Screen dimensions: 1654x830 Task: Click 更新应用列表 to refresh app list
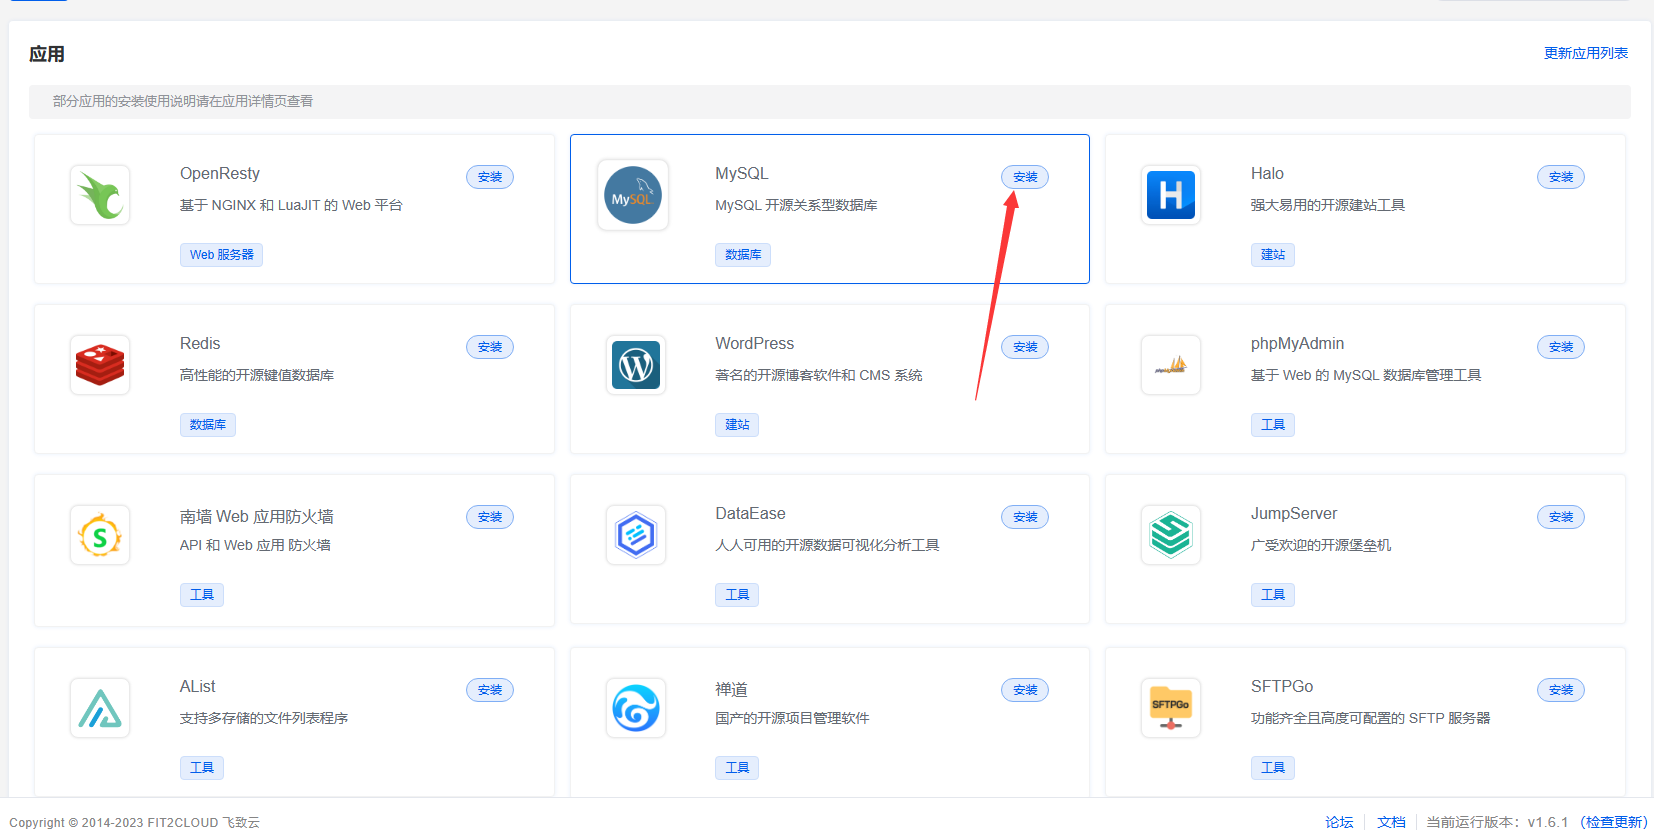[1586, 53]
